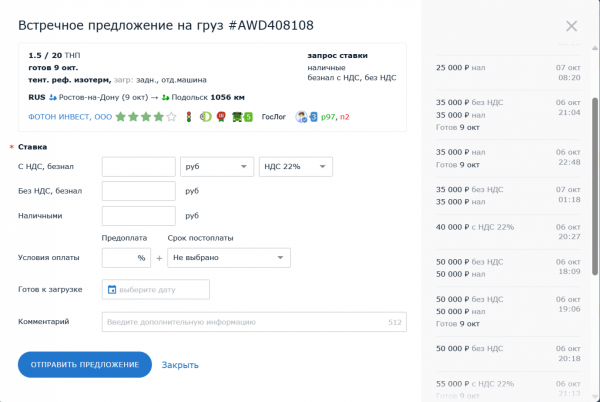This screenshot has width=600, height=402.
Task: Click the empty fifth rating star
Action: [171, 117]
